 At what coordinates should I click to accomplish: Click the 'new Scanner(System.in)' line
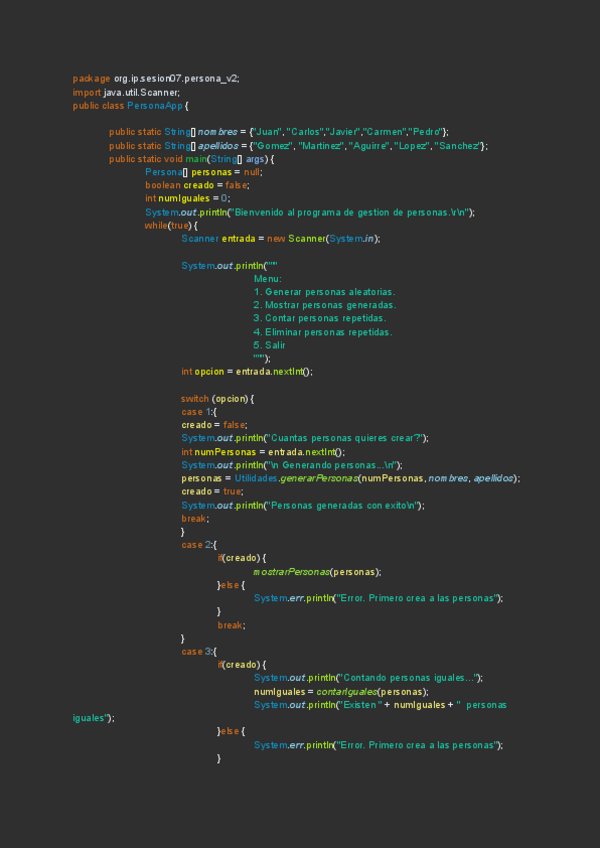click(280, 239)
